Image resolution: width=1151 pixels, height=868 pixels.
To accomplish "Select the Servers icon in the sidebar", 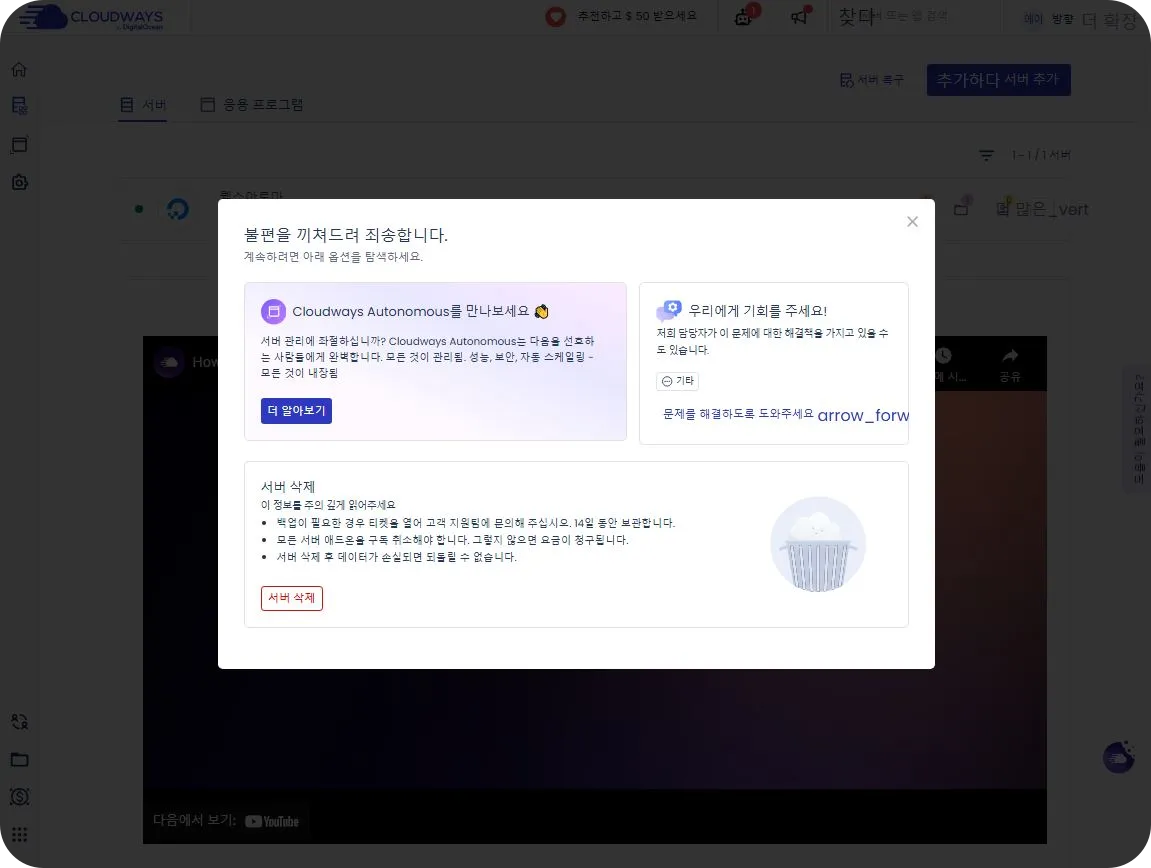I will (18, 106).
